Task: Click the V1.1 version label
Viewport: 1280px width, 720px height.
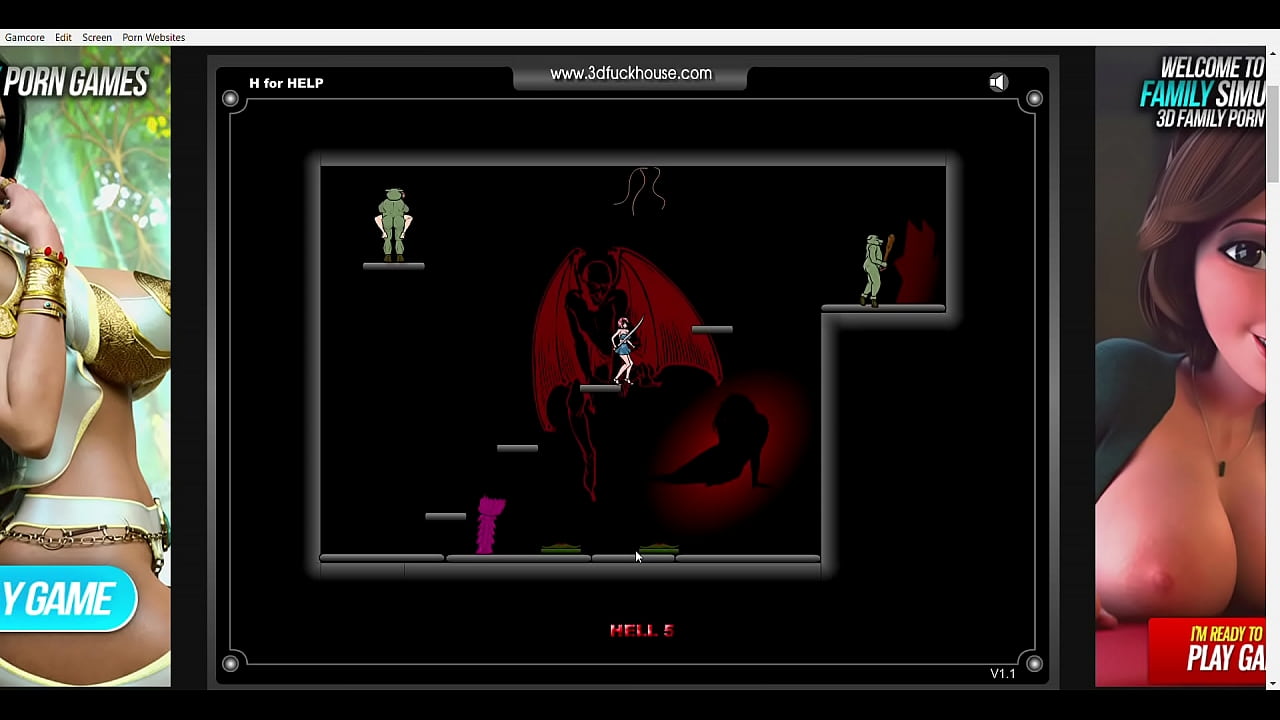Action: [1003, 674]
